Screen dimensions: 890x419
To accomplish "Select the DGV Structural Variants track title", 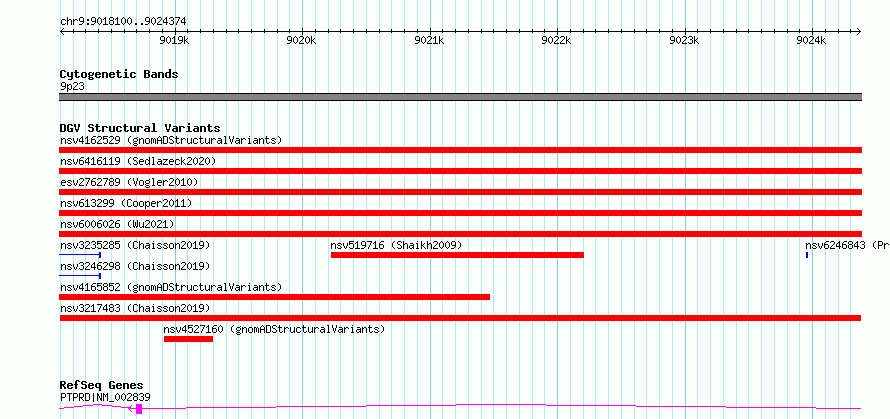I will point(140,128).
